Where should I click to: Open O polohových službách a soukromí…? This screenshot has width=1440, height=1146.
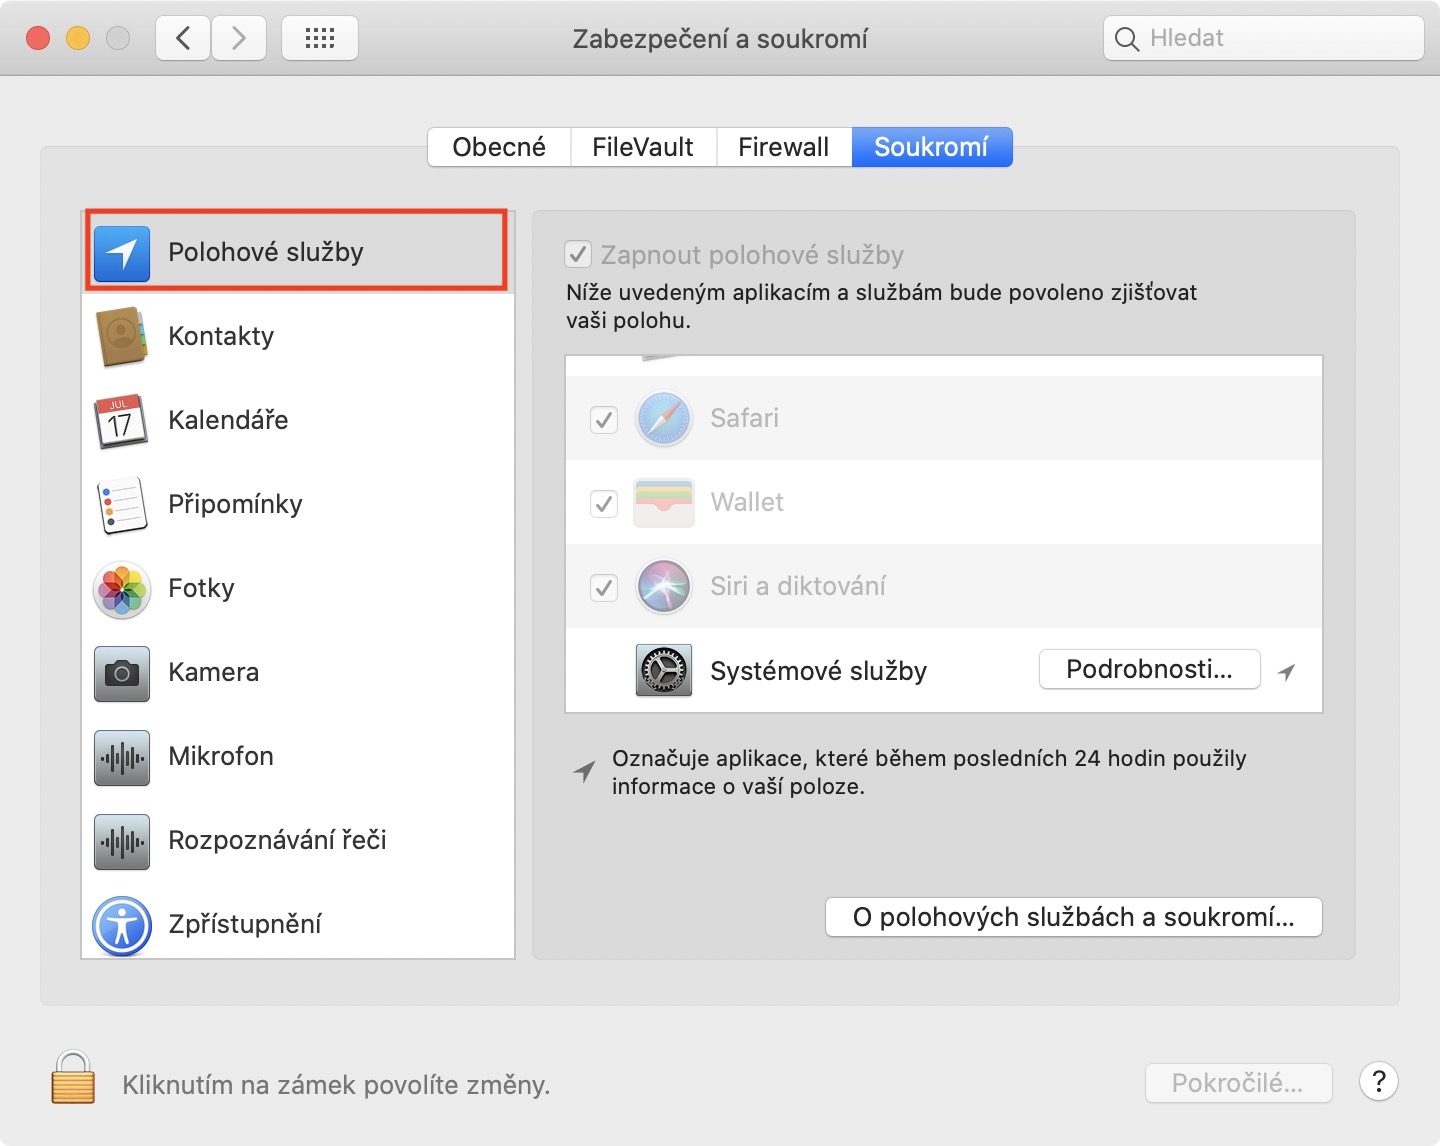[1073, 917]
